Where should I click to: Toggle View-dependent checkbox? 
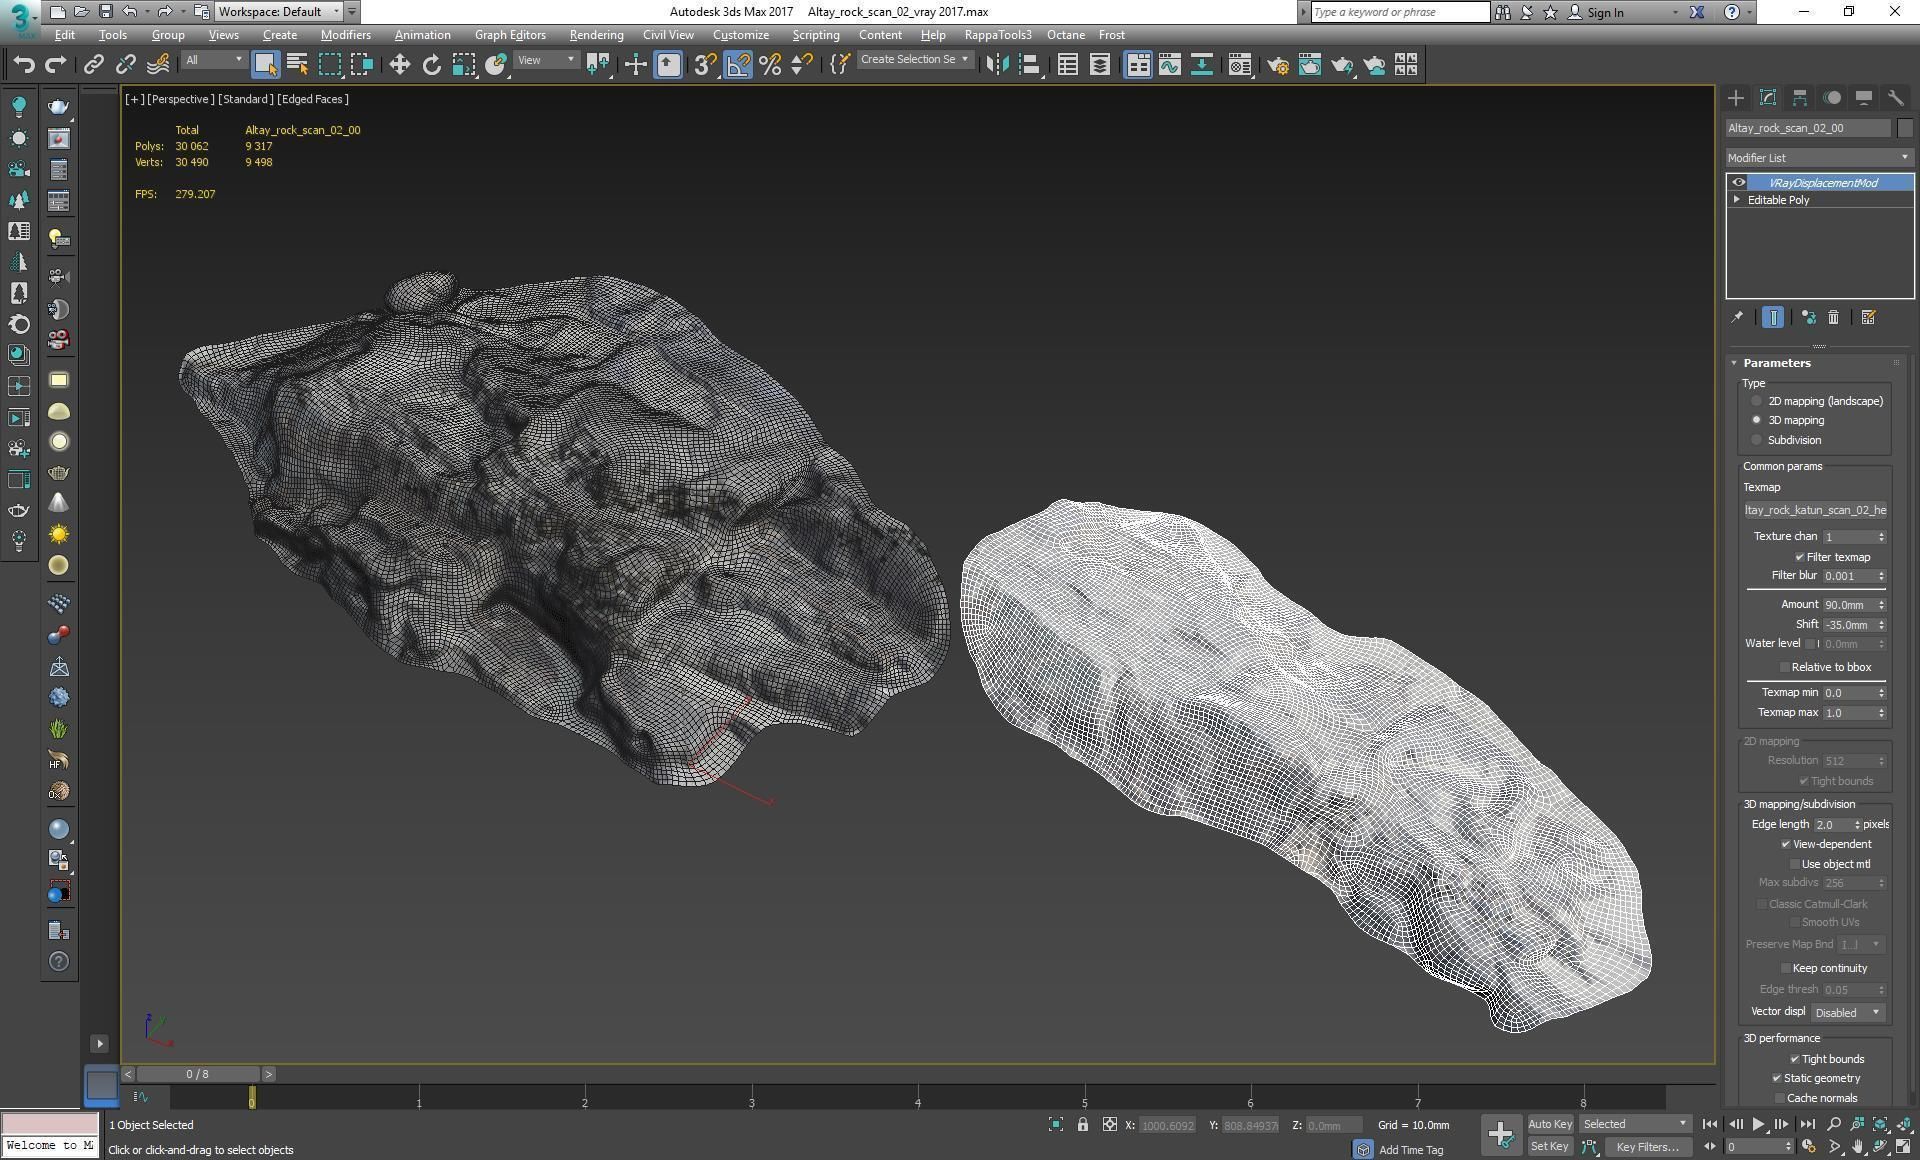pyautogui.click(x=1786, y=844)
